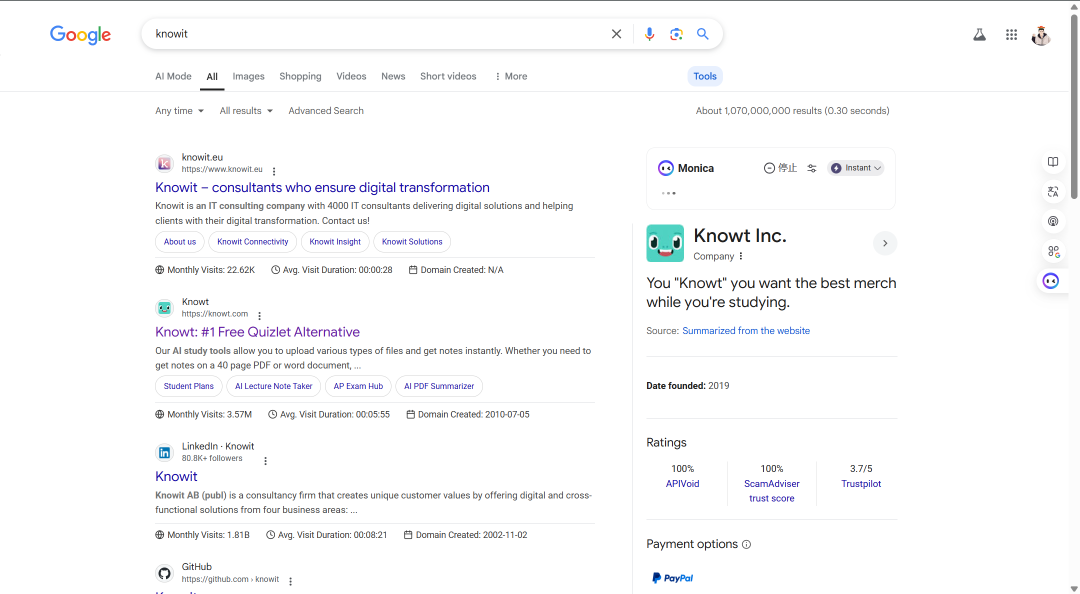Screen dimensions: 1080x594
Task: Open the LinkedIn Knowit result title
Action: [176, 477]
